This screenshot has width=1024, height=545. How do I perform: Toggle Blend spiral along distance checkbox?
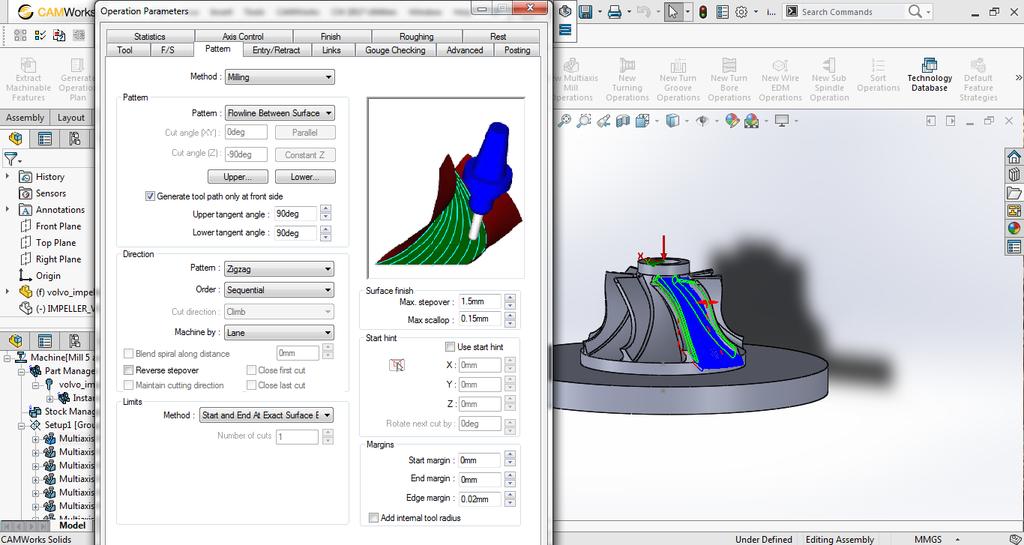click(129, 353)
